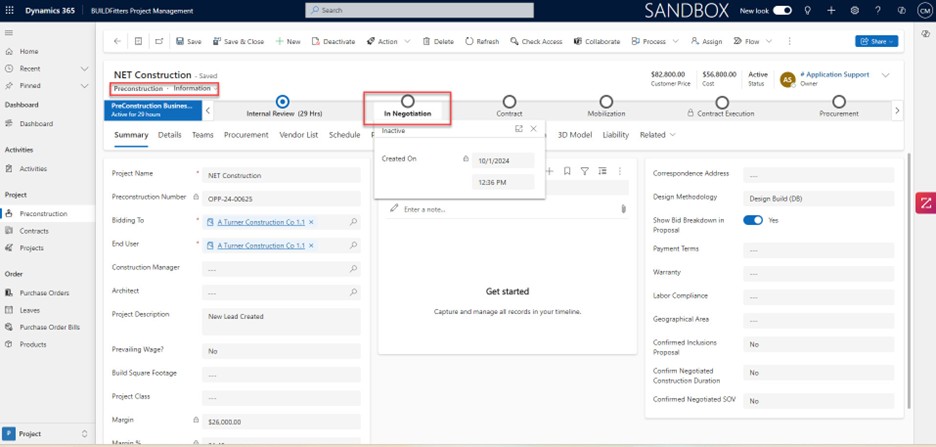Dock the stage flyout with pop-out icon
The image size is (936, 447).
[x=519, y=129]
